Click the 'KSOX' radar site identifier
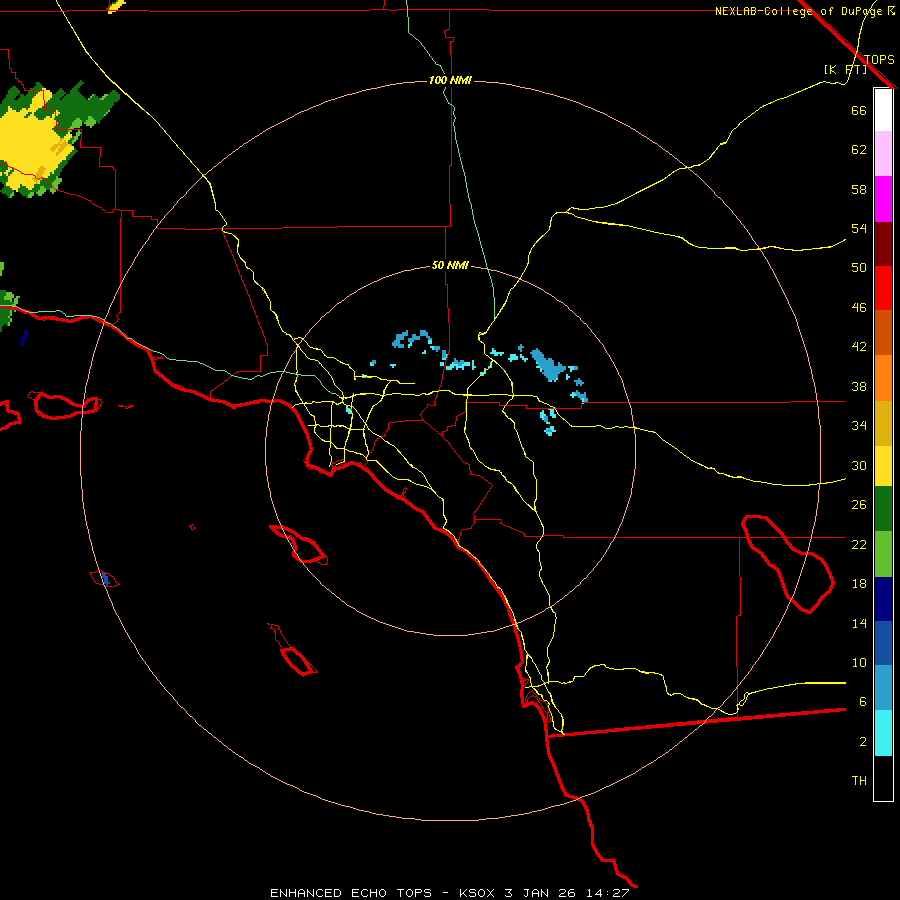 click(476, 893)
